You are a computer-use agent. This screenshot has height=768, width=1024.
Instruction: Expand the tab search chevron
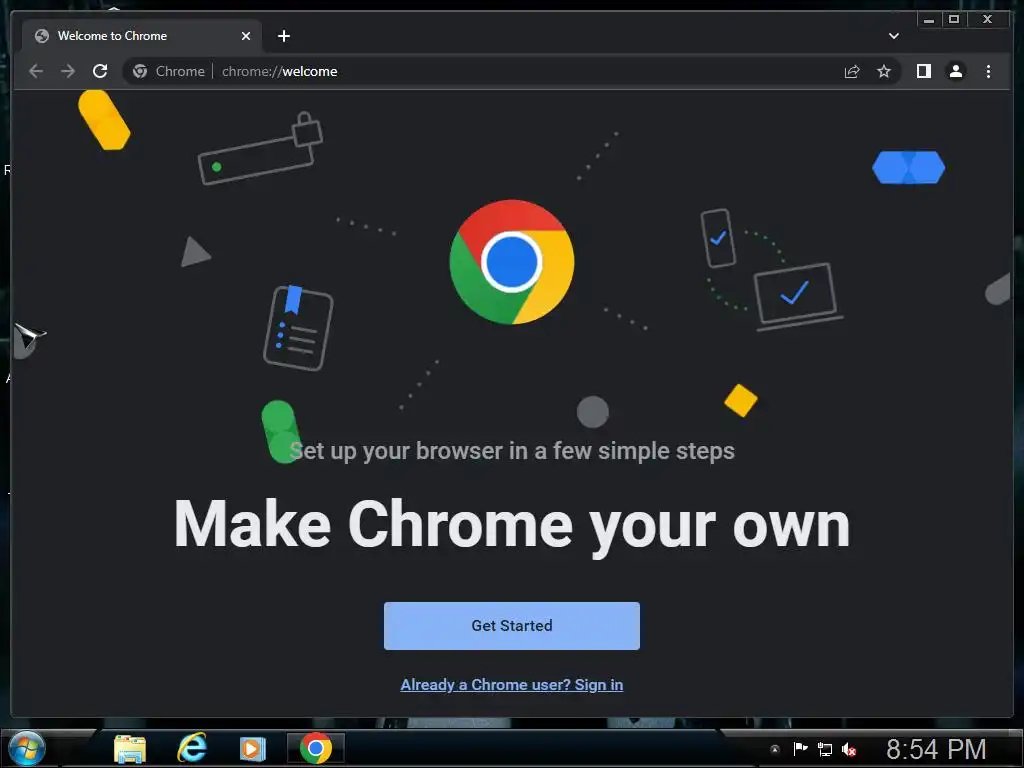pyautogui.click(x=893, y=36)
